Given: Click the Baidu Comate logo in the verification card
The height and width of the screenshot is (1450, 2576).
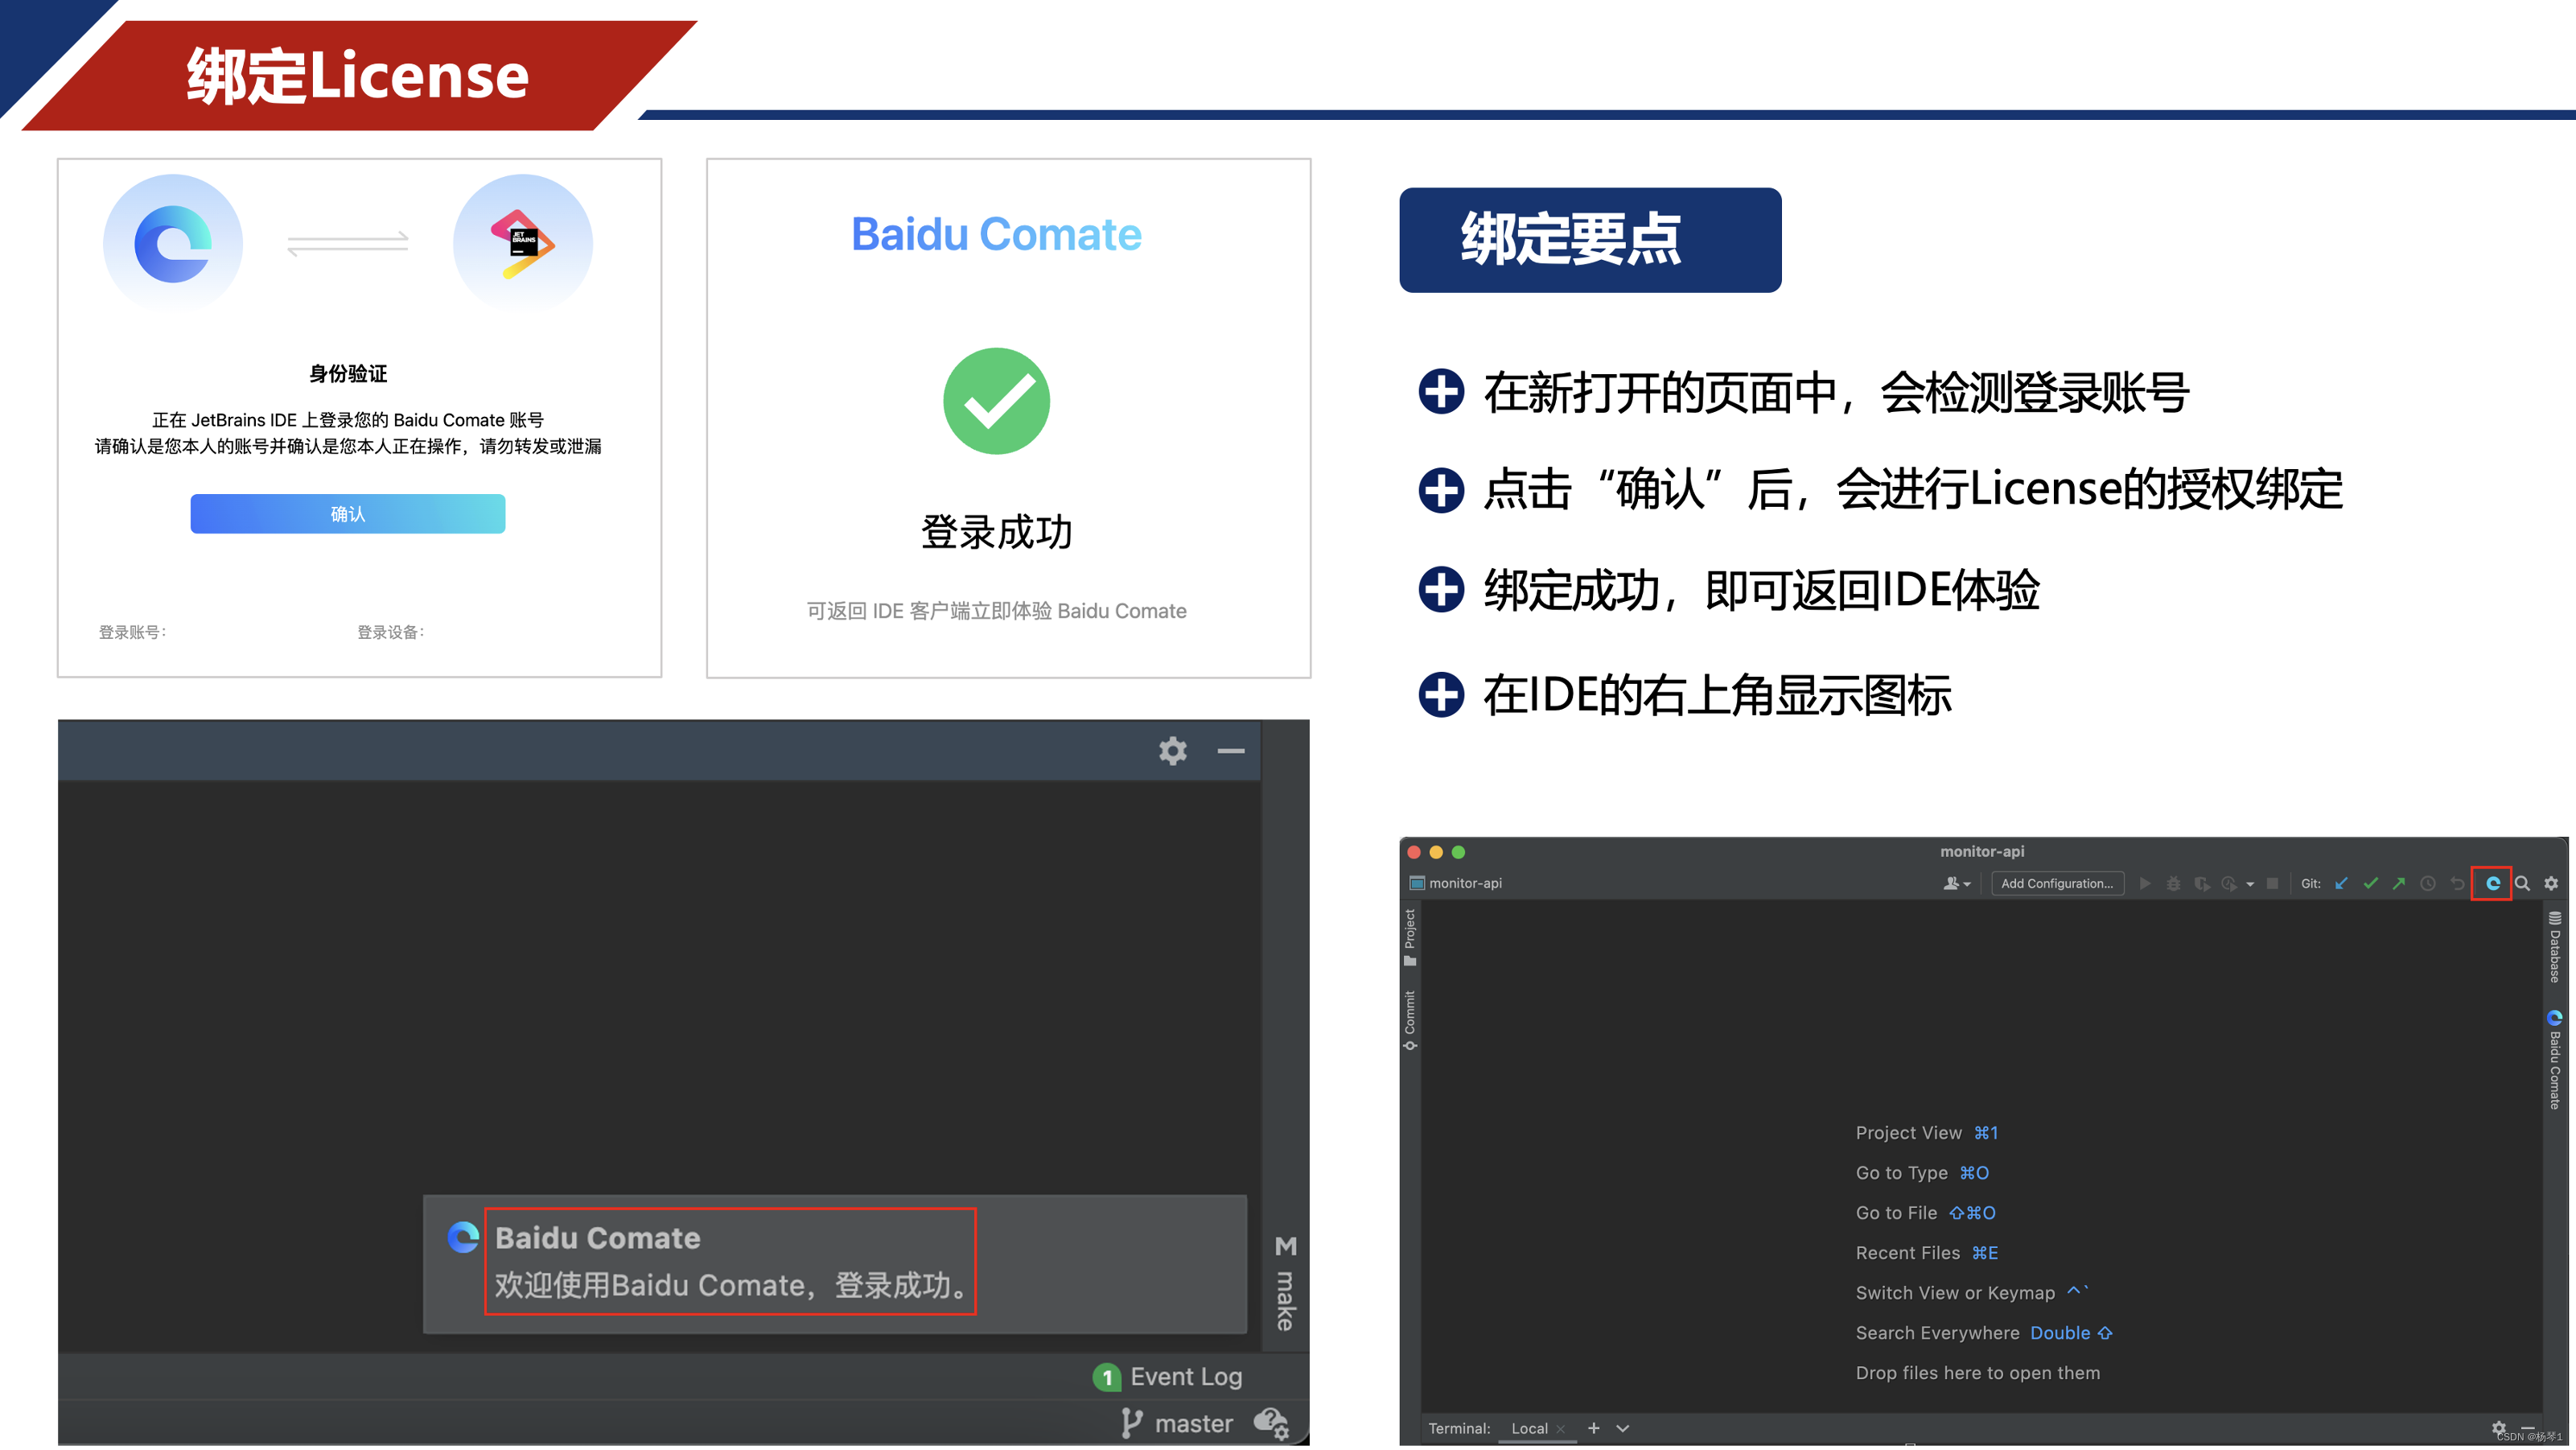Looking at the screenshot, I should click(172, 243).
